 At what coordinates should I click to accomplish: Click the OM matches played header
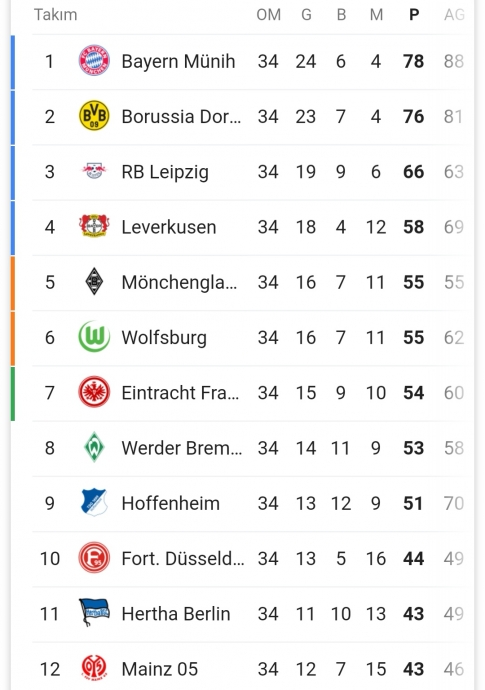pyautogui.click(x=268, y=15)
